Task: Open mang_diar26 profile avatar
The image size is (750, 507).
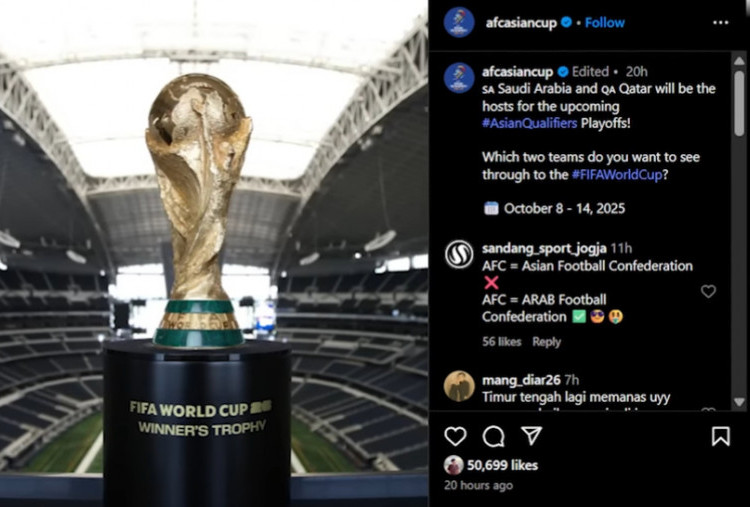Action: pos(459,386)
